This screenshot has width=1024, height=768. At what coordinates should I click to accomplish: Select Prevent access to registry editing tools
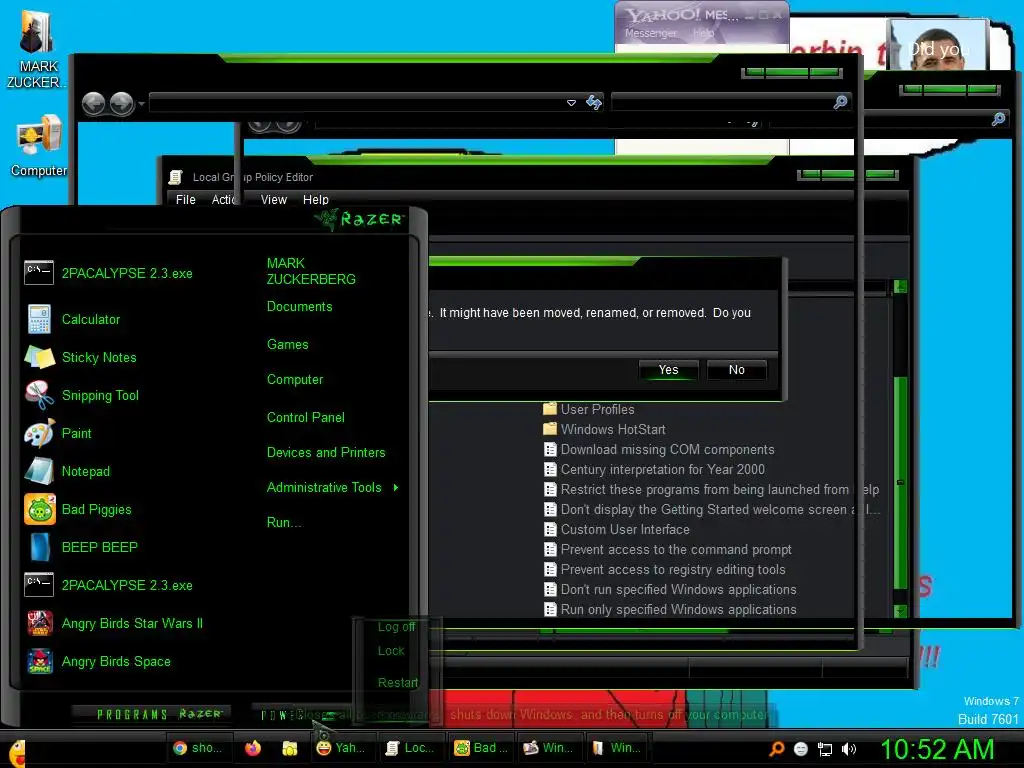(664, 569)
